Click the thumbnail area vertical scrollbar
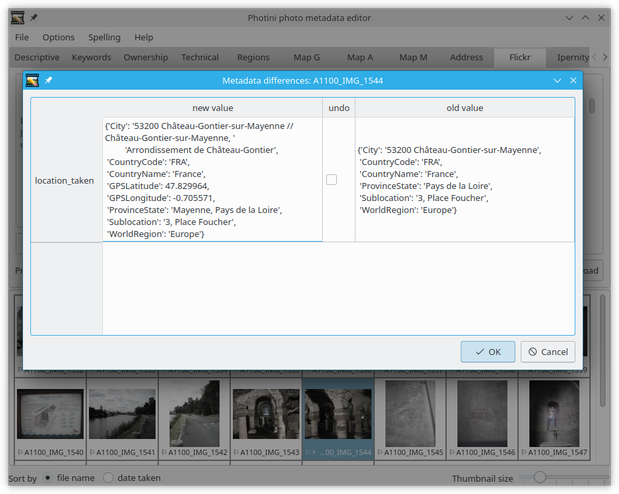The width and height of the screenshot is (619, 494). pos(602,351)
